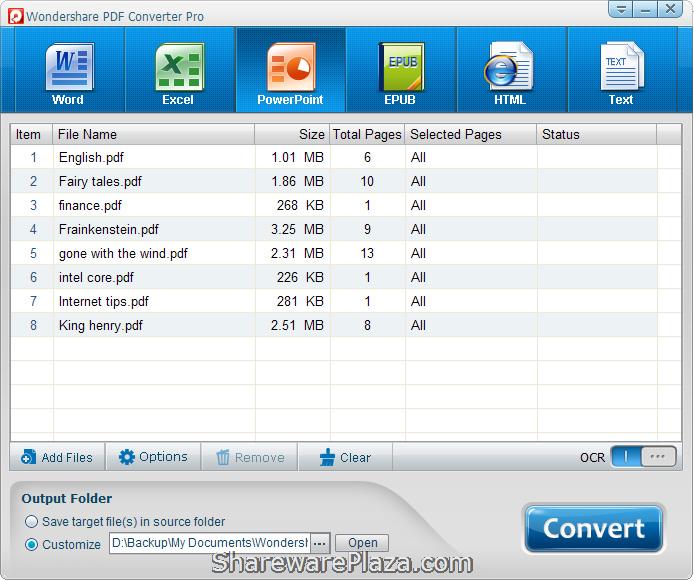Sort by File Name column header

coord(154,135)
